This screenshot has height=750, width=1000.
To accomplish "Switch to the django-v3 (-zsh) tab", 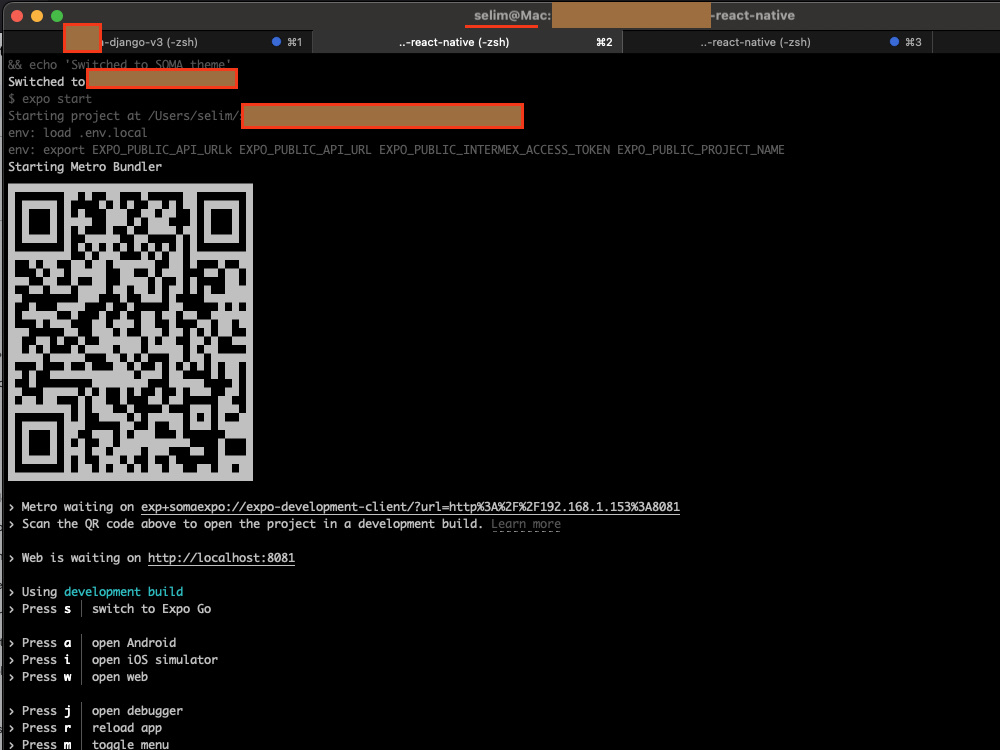I will tap(158, 42).
